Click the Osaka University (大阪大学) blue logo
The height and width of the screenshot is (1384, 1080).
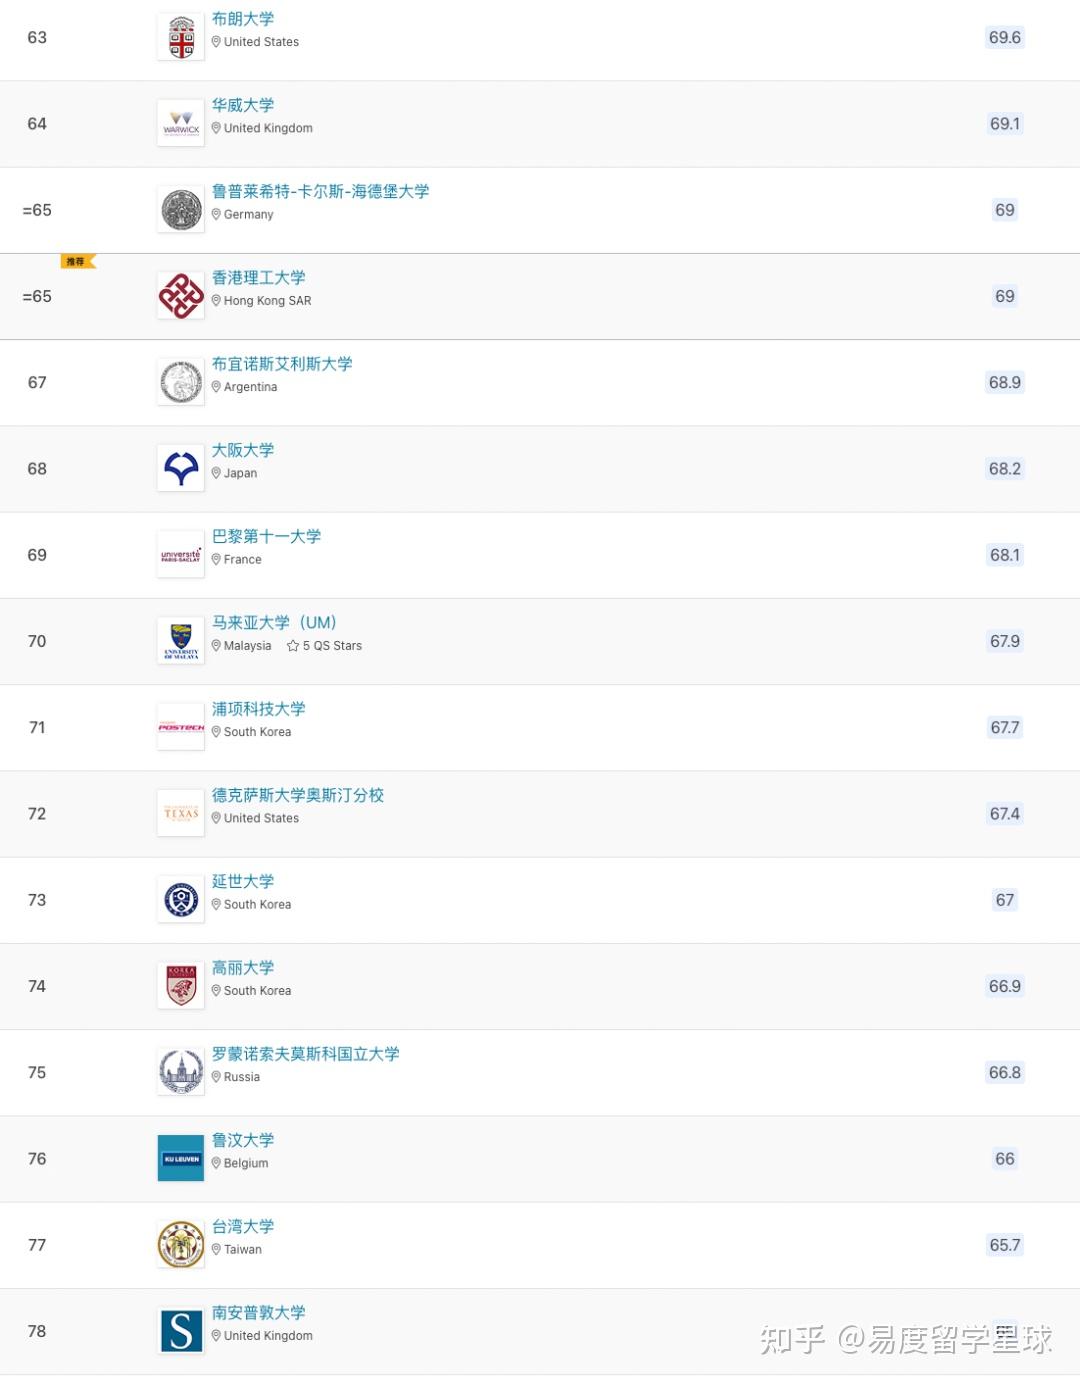coord(181,469)
